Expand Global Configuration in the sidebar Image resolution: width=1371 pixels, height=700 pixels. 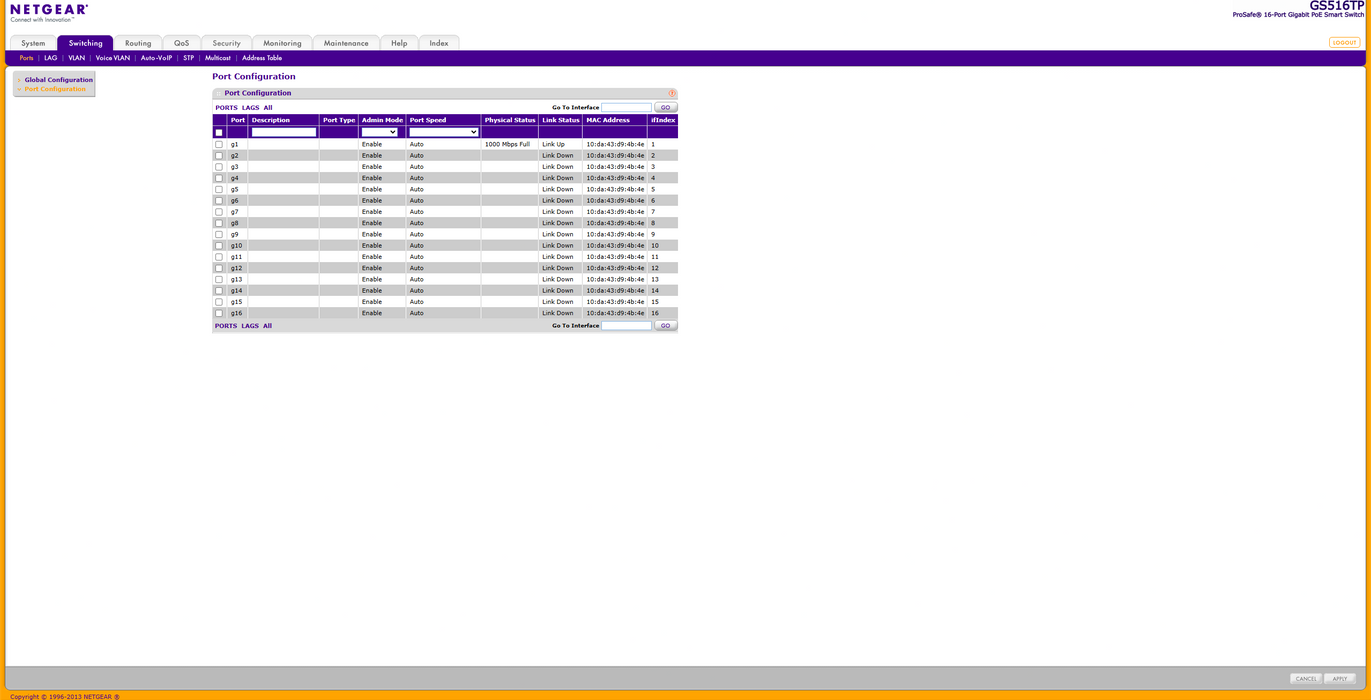click(x=58, y=80)
